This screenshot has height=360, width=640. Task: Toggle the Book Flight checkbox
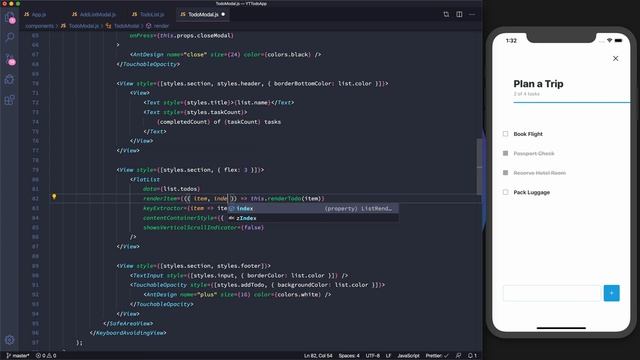505,134
